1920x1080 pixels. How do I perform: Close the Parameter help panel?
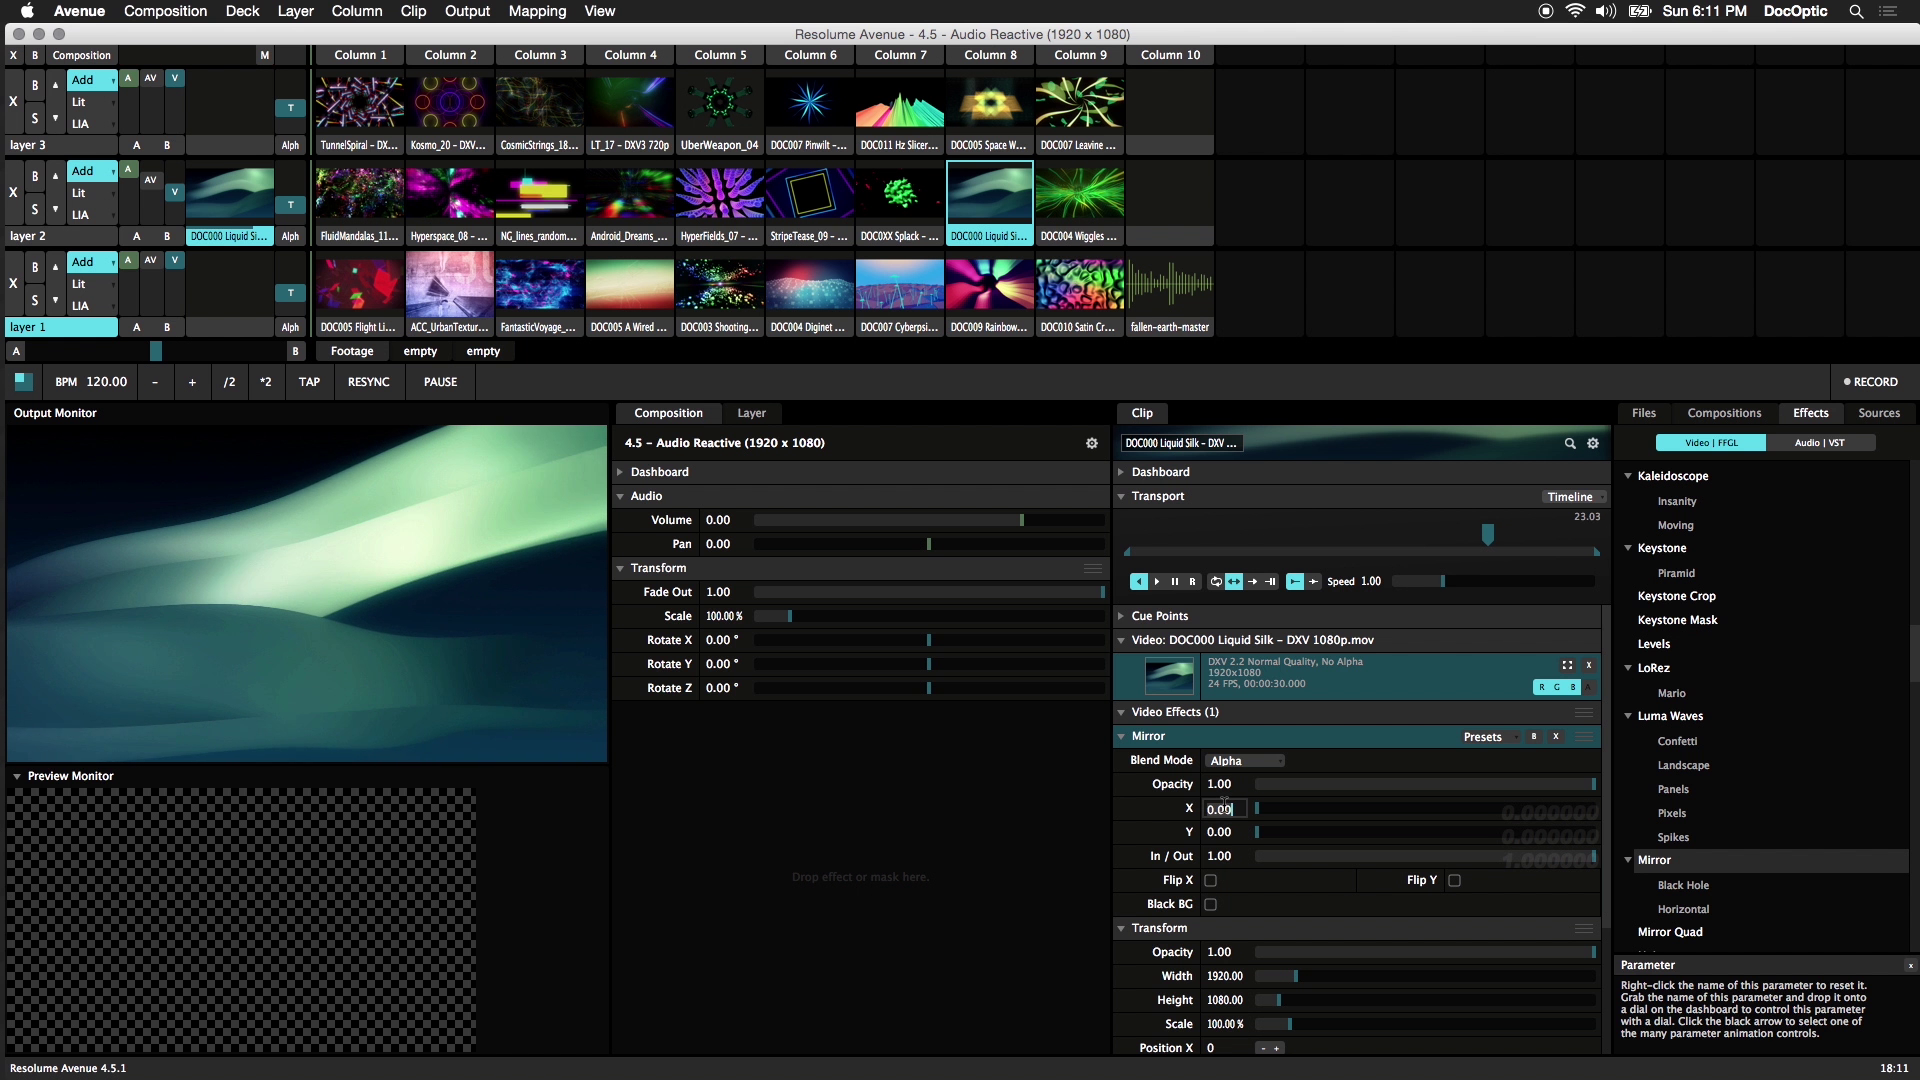(1910, 966)
